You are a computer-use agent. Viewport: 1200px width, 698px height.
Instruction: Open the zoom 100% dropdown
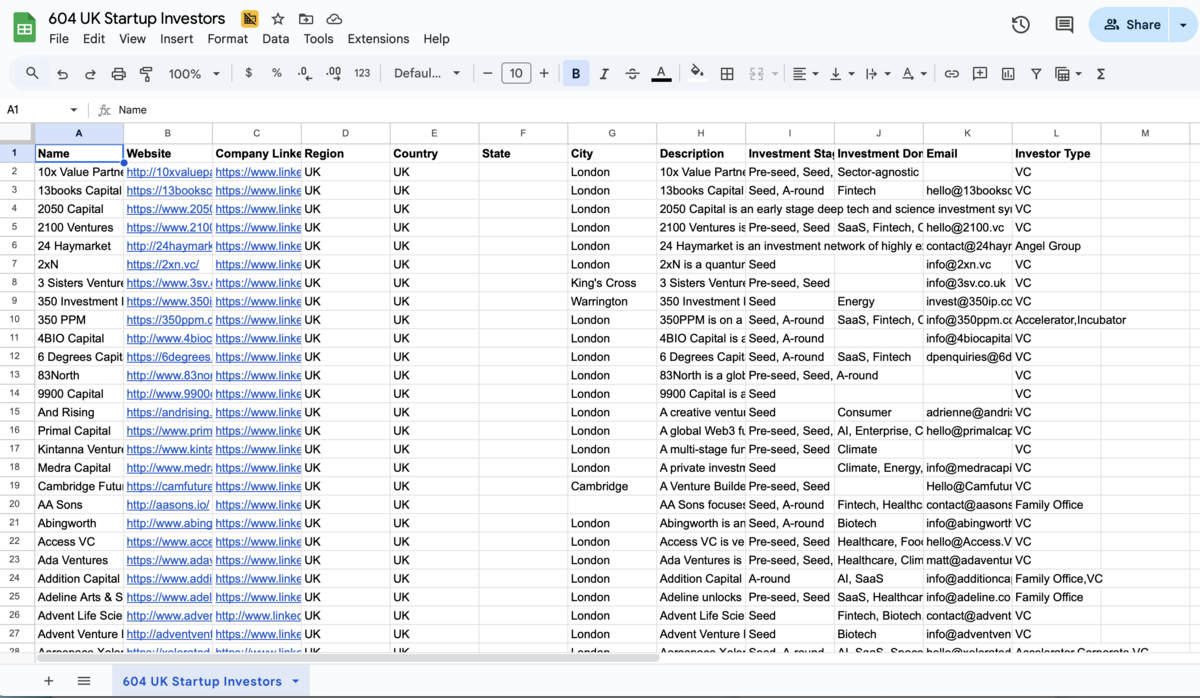(x=194, y=74)
